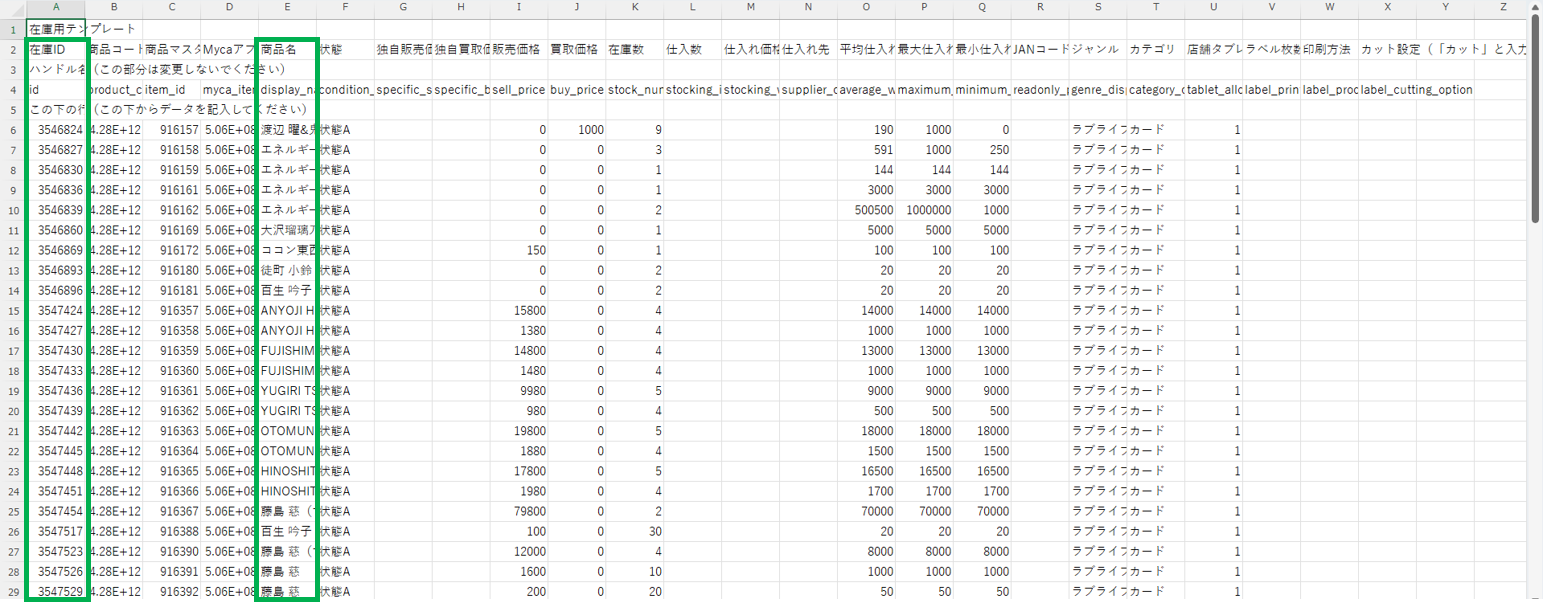Click the 'buy_price' cell
Viewport: 1543px width, 604px height.
(x=577, y=89)
